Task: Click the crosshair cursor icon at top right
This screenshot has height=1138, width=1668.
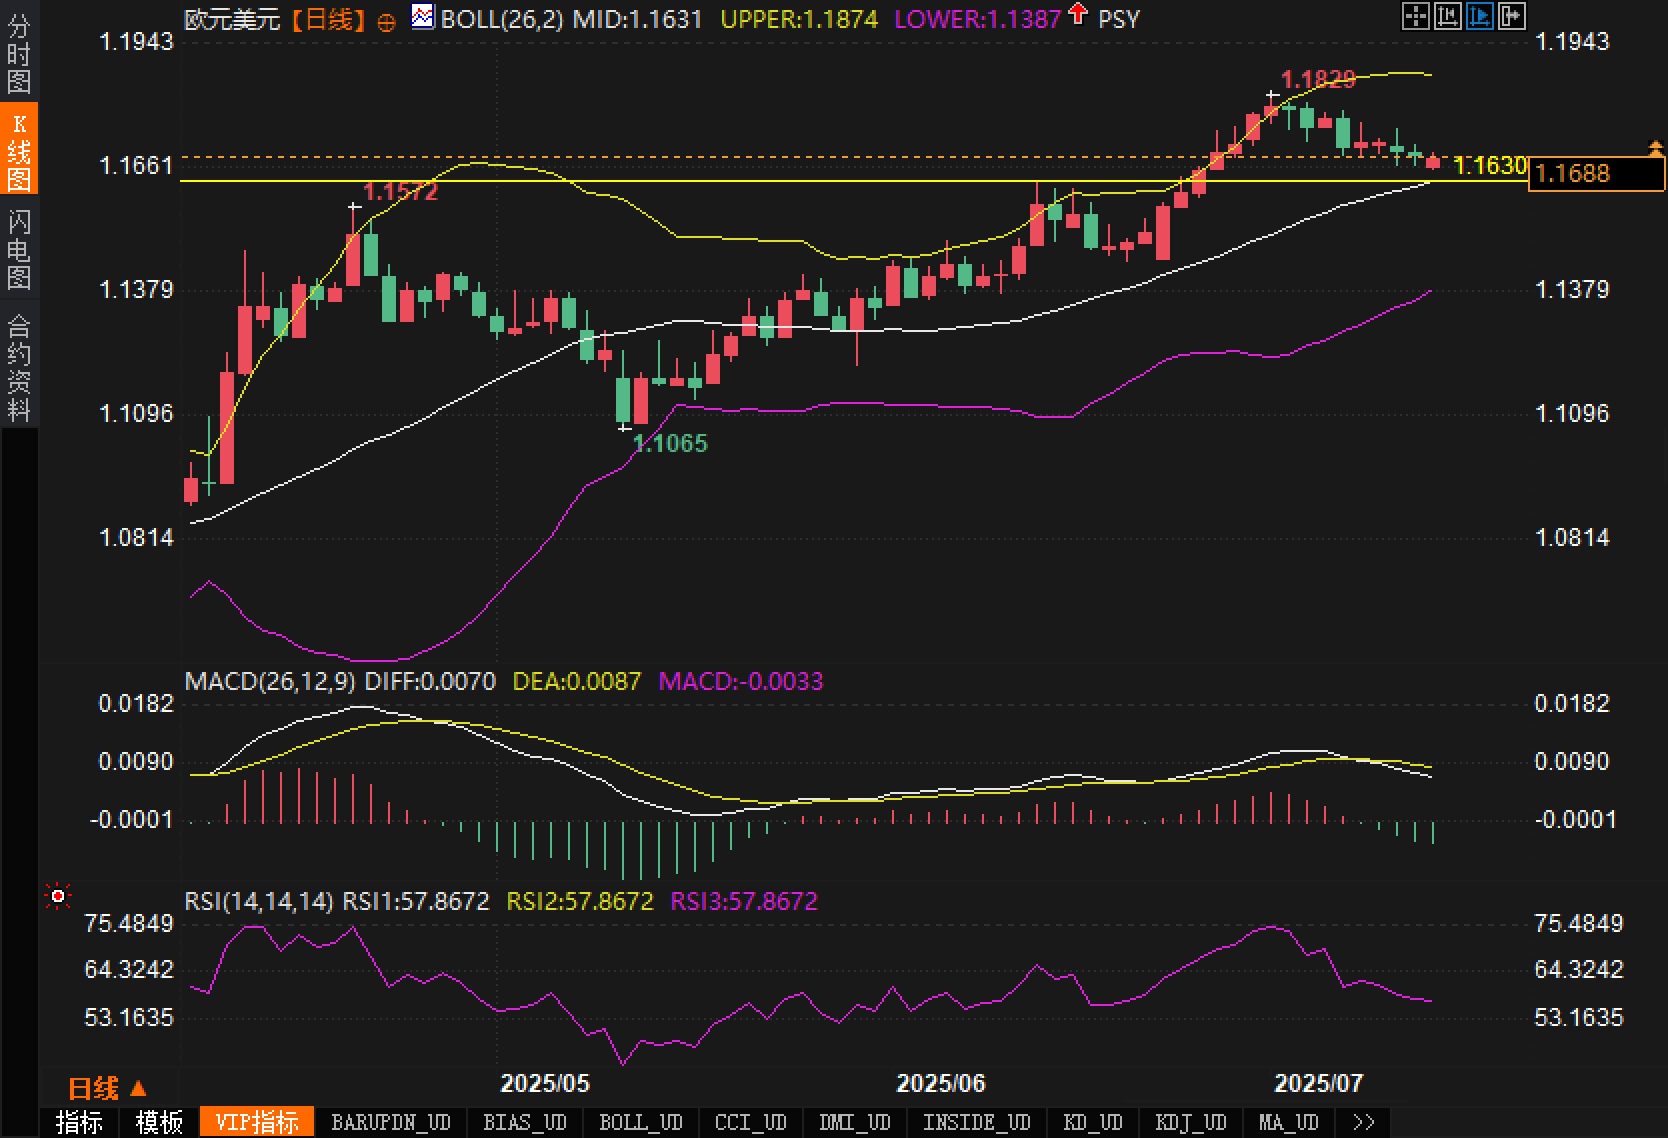Action: tap(1415, 15)
